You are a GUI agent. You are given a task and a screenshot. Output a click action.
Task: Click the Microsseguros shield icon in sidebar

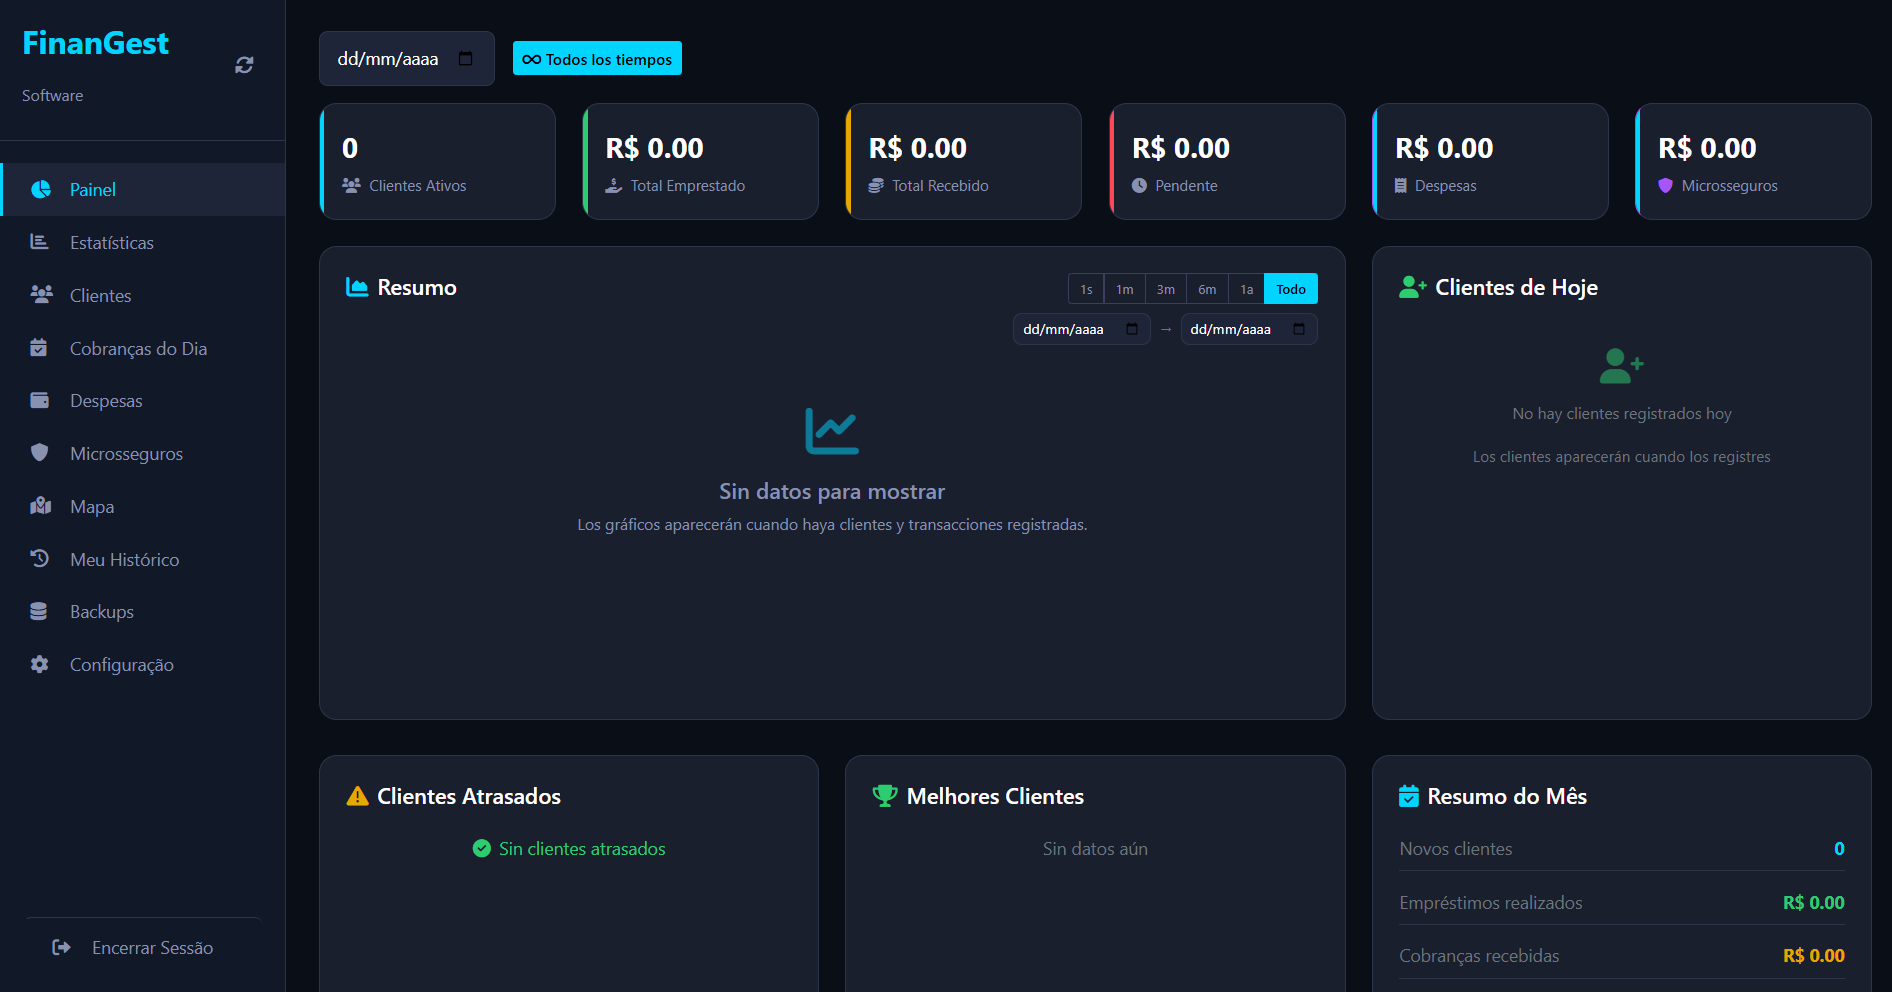(40, 453)
